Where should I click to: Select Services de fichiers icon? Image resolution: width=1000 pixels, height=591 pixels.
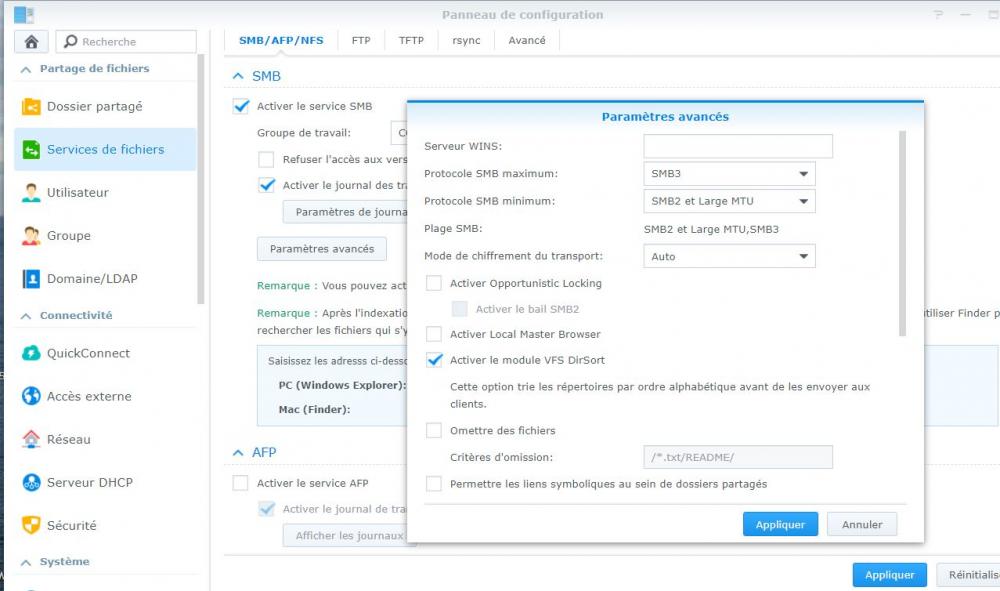[x=31, y=150]
